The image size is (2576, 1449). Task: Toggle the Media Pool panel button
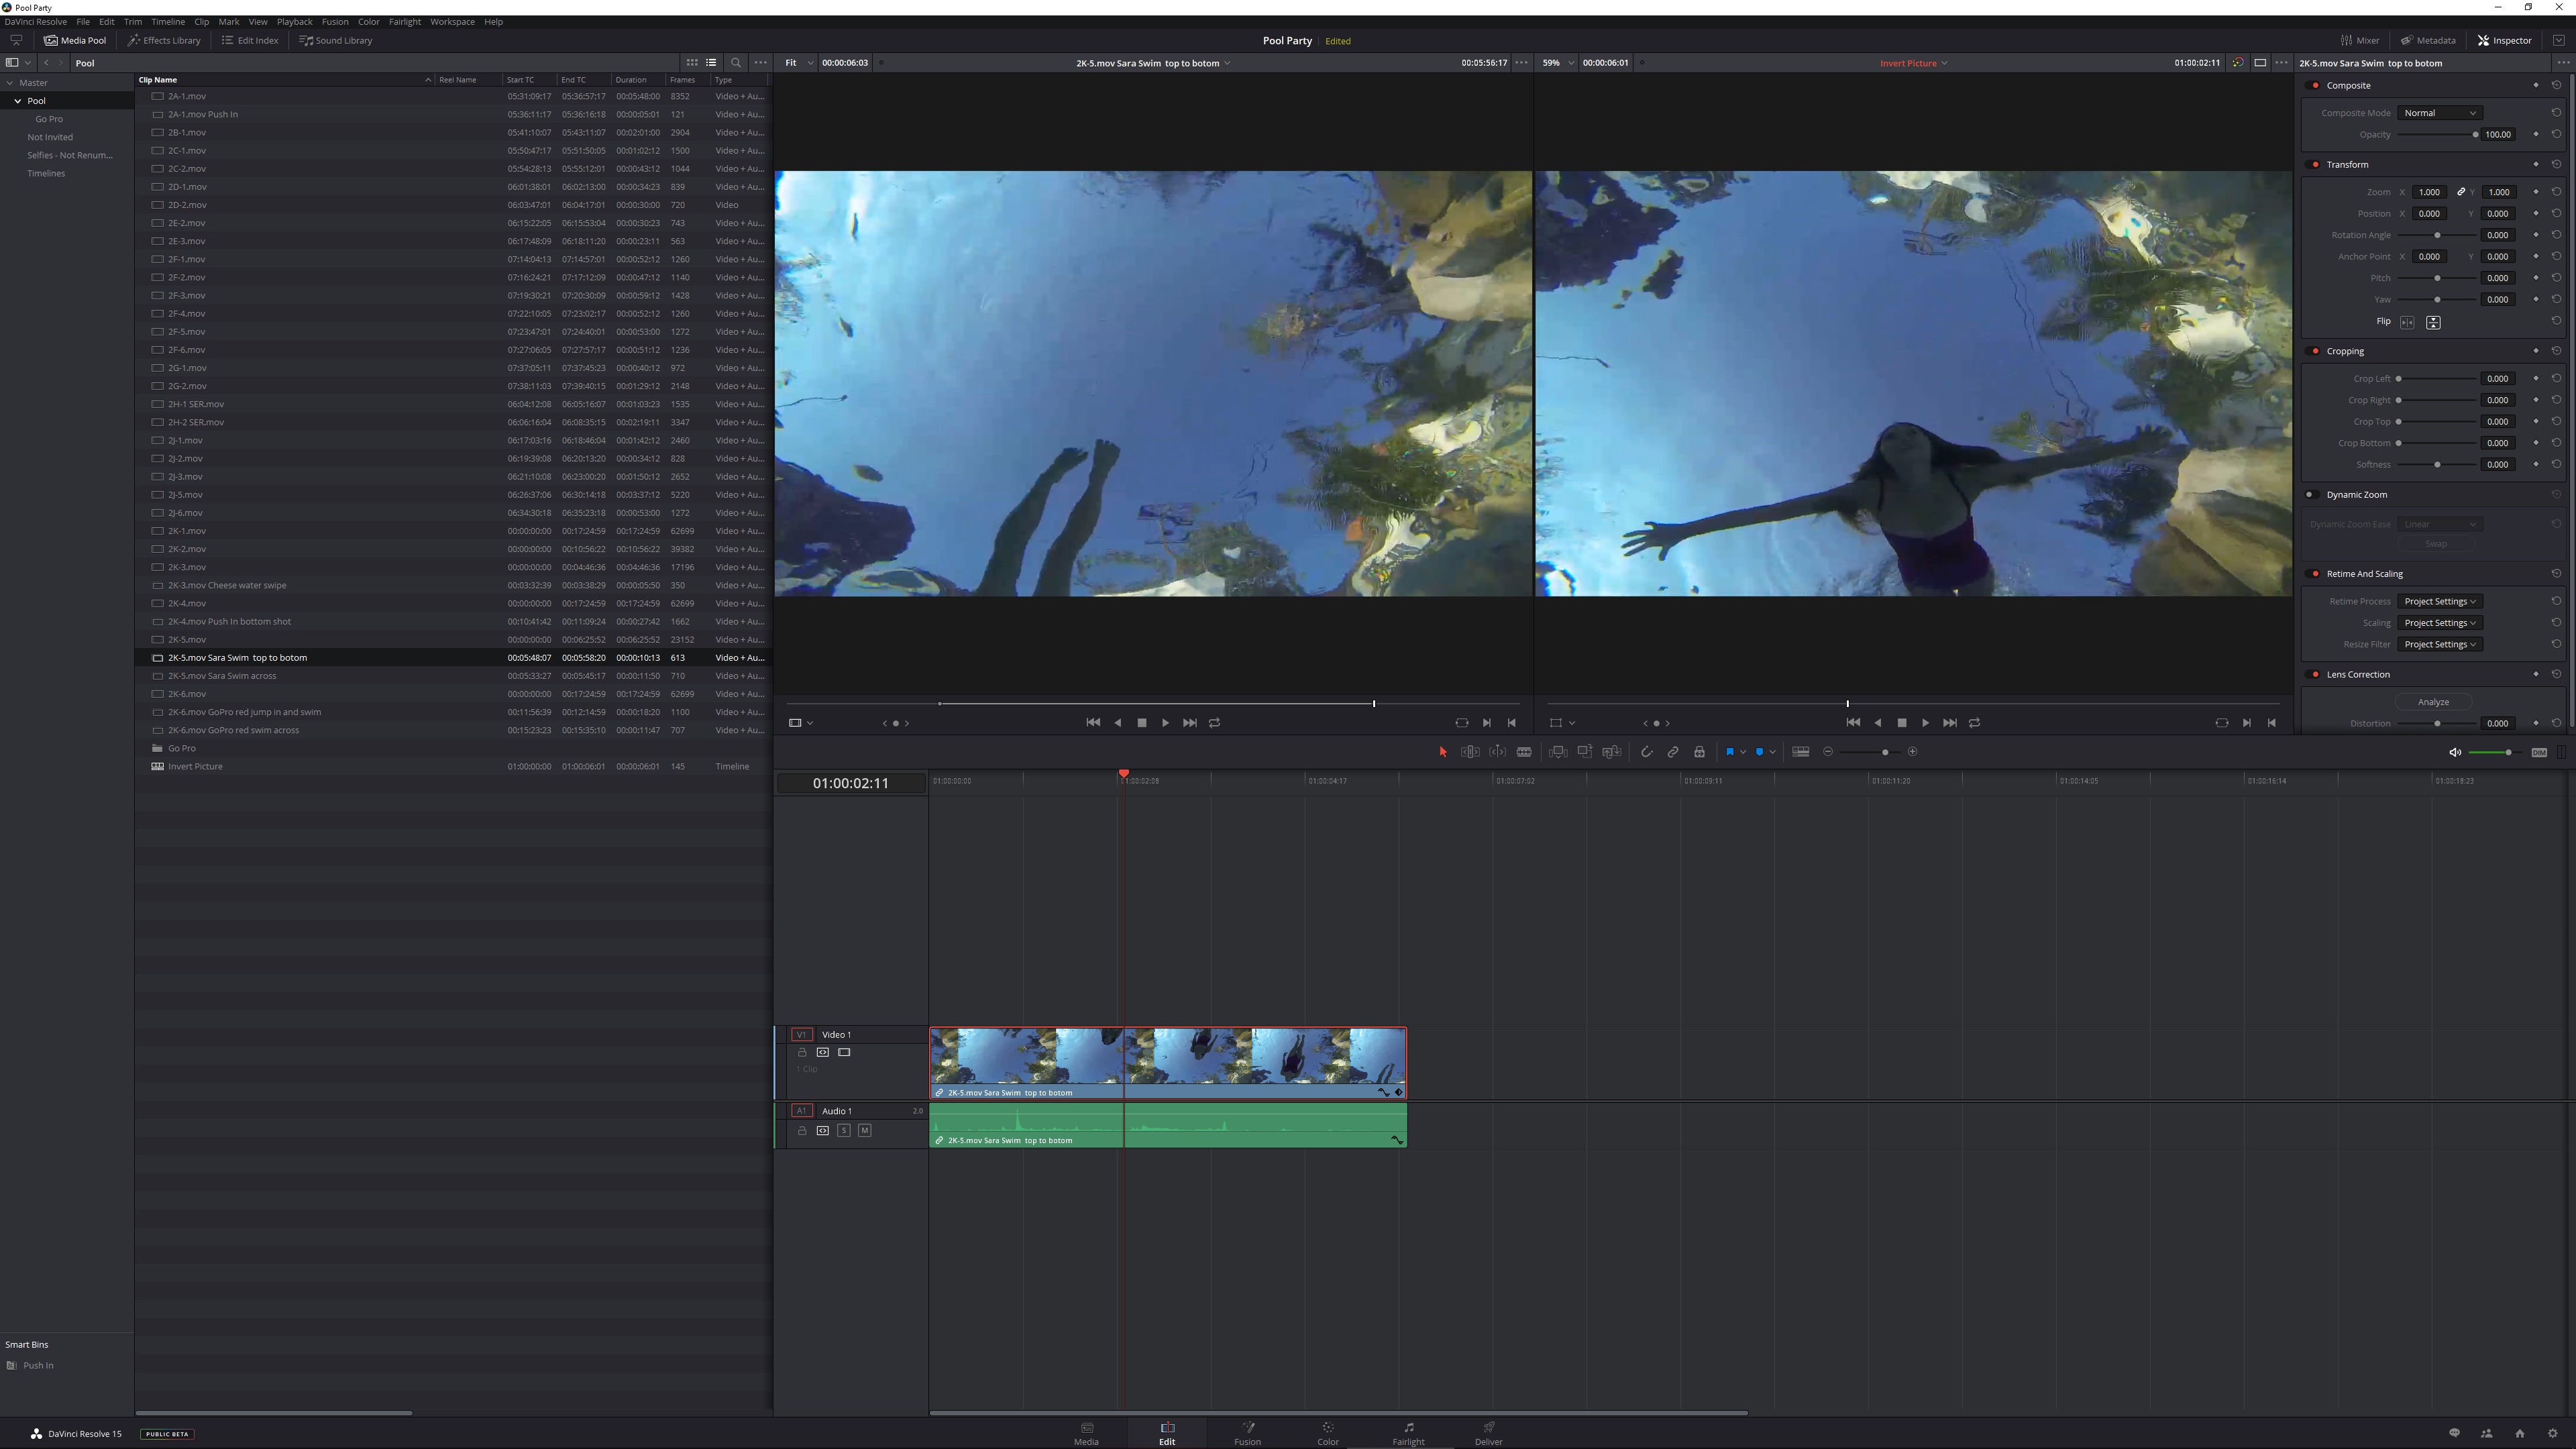coord(75,41)
